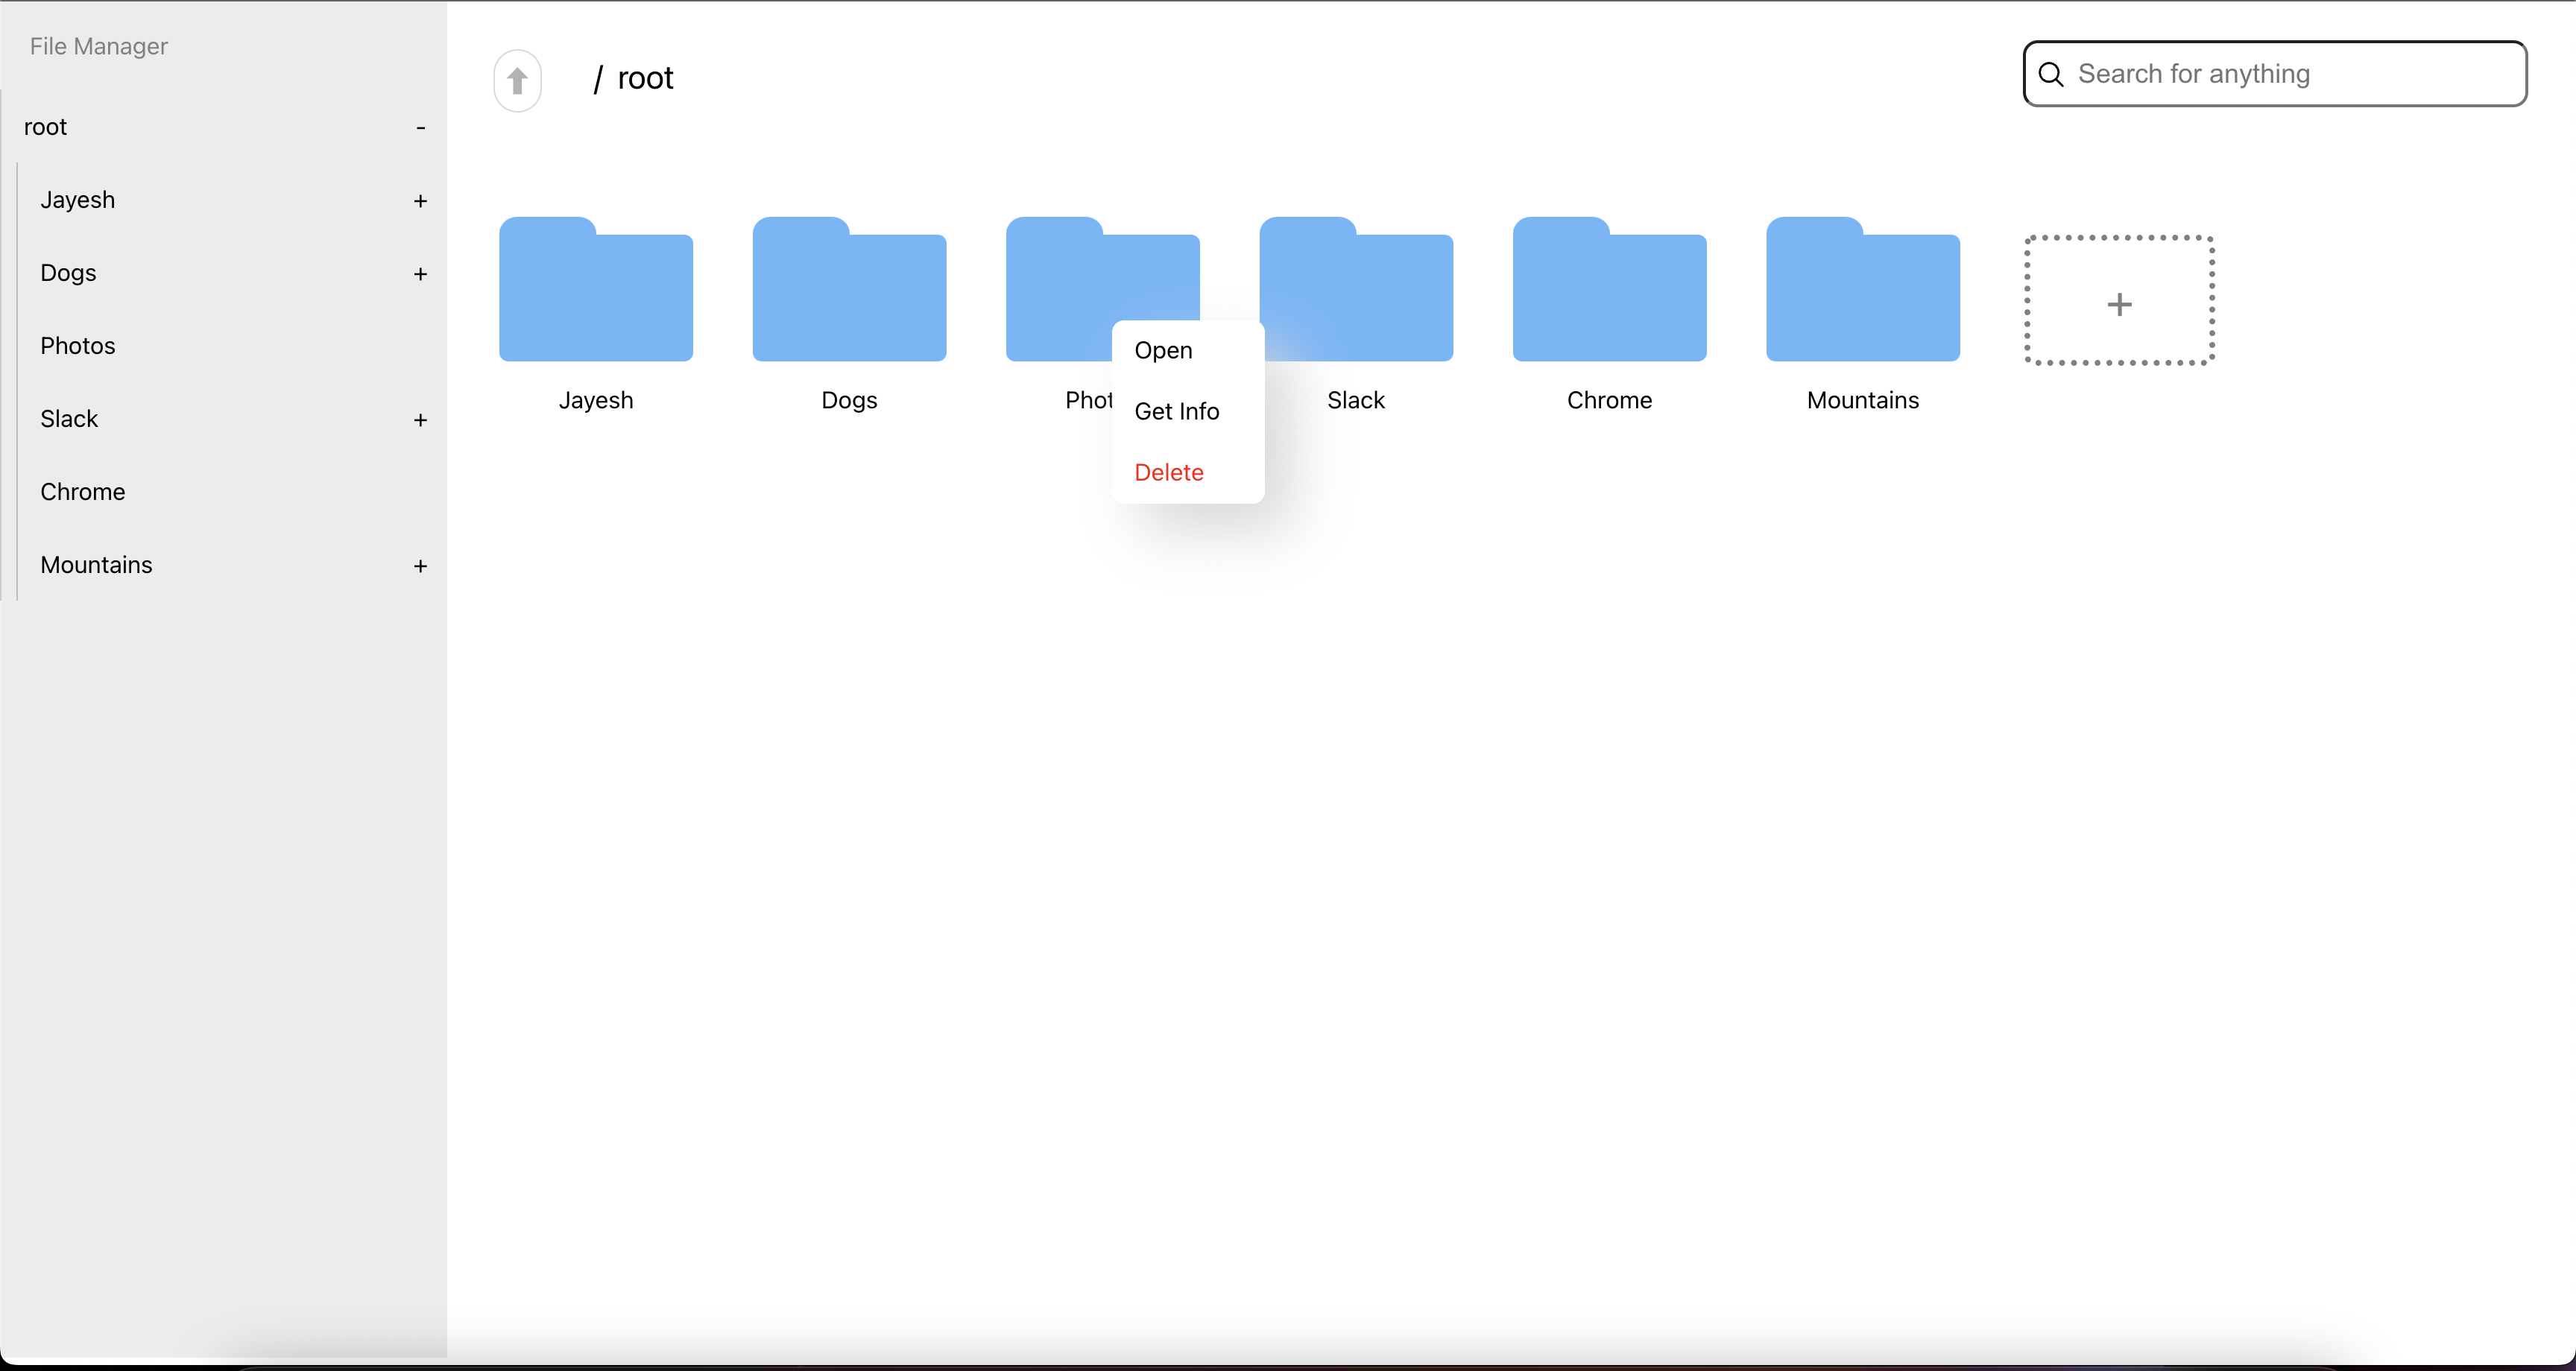The height and width of the screenshot is (1371, 2576).
Task: Focus the Search for anything field
Action: [x=2290, y=74]
